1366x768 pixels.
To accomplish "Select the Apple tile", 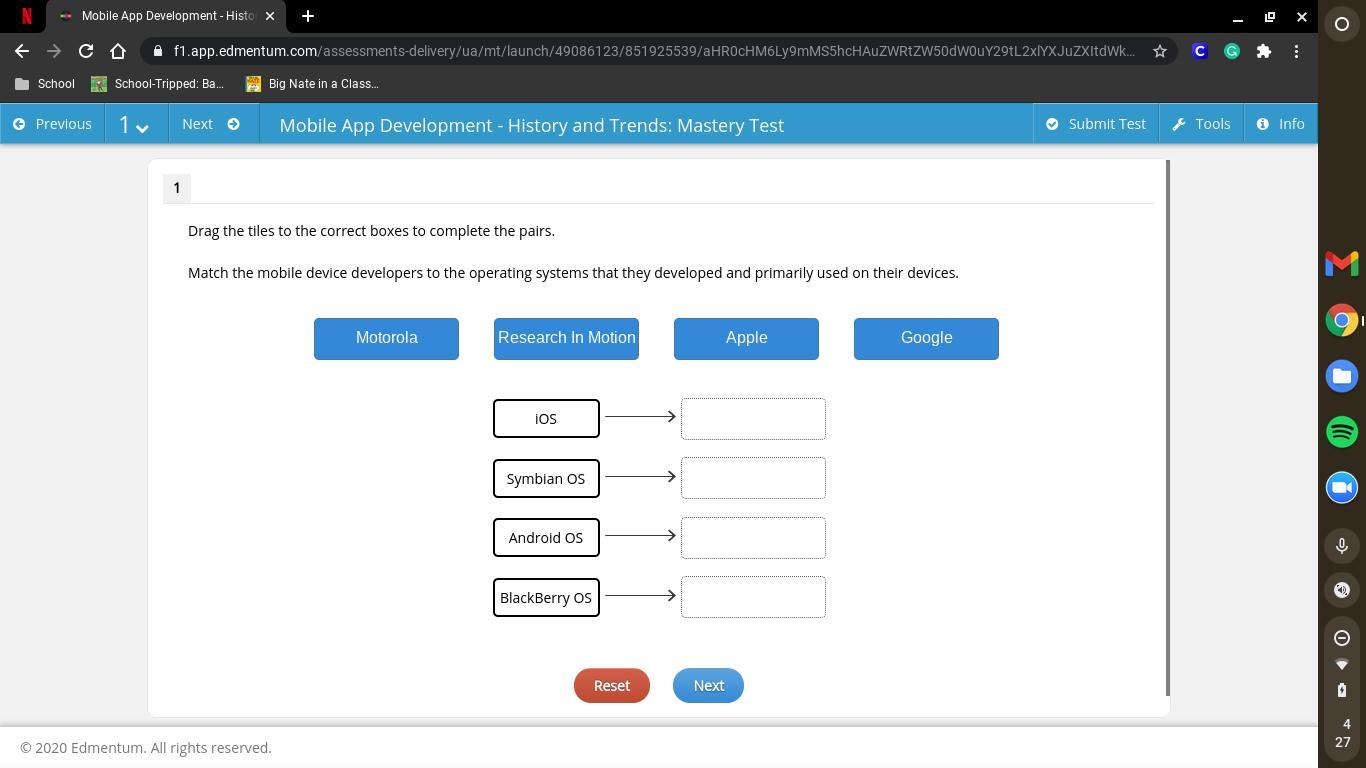I will pos(746,338).
